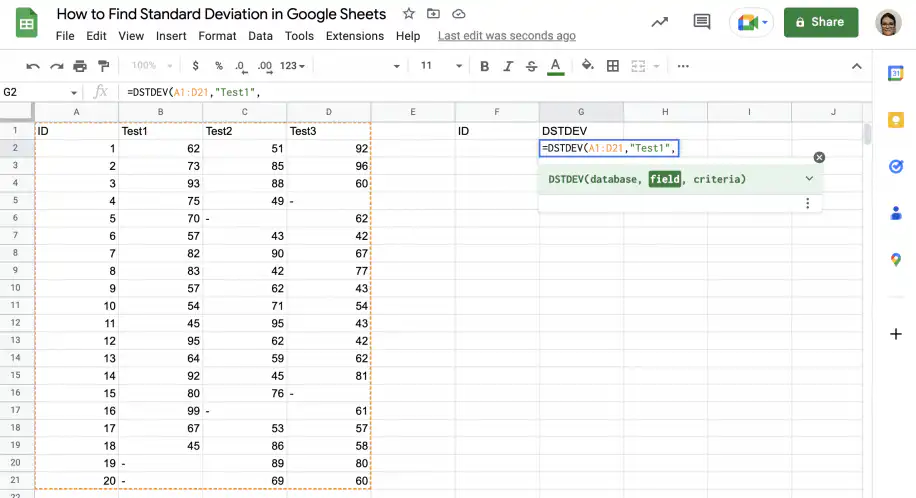Undo the last action
This screenshot has width=916, height=498.
click(33, 66)
